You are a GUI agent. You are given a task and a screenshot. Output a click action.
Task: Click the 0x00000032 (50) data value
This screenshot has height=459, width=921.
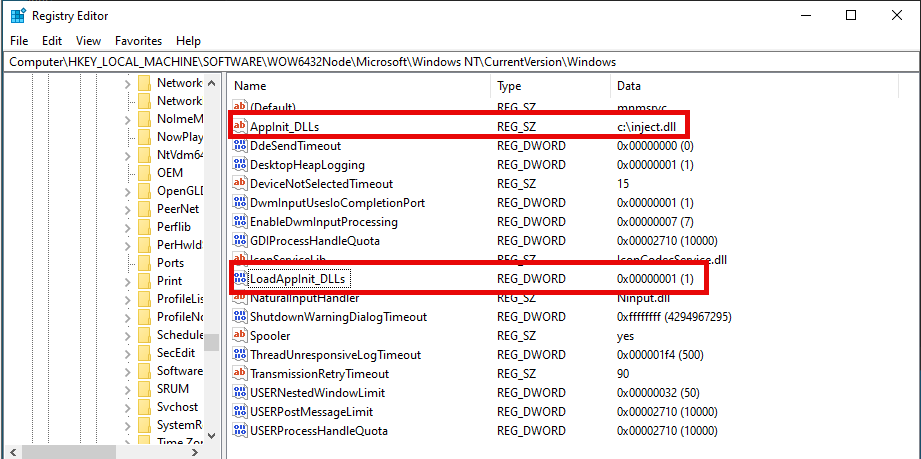coord(657,393)
